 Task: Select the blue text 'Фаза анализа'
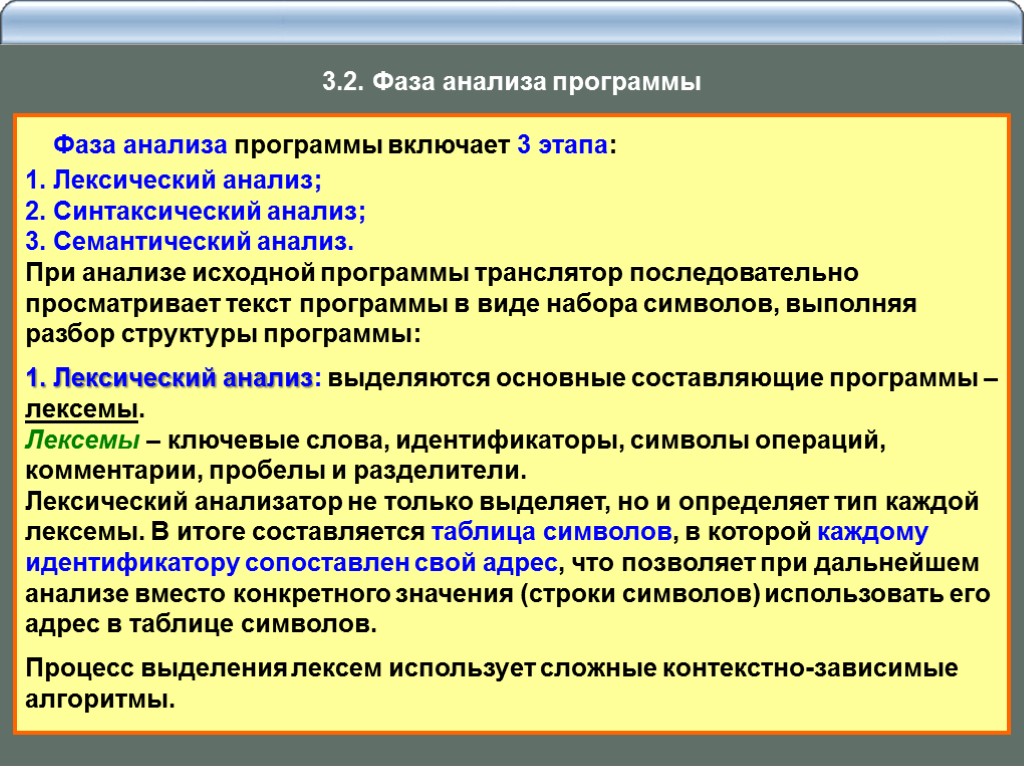(140, 144)
